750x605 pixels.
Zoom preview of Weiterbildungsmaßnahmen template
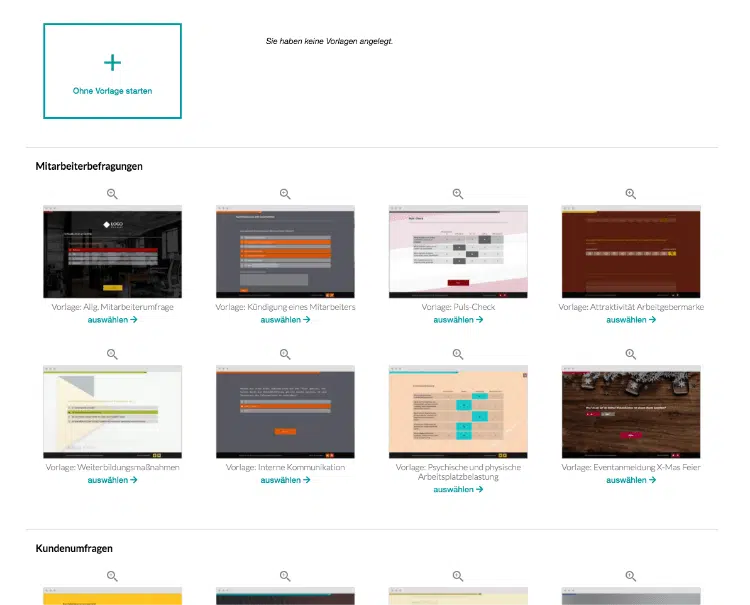tap(112, 354)
